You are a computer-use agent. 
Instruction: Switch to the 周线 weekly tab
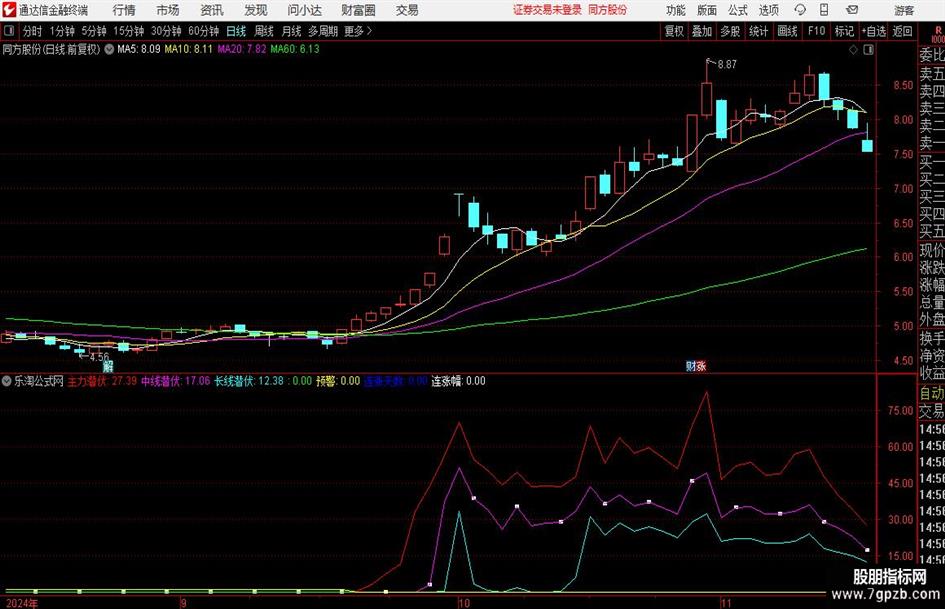(x=264, y=31)
